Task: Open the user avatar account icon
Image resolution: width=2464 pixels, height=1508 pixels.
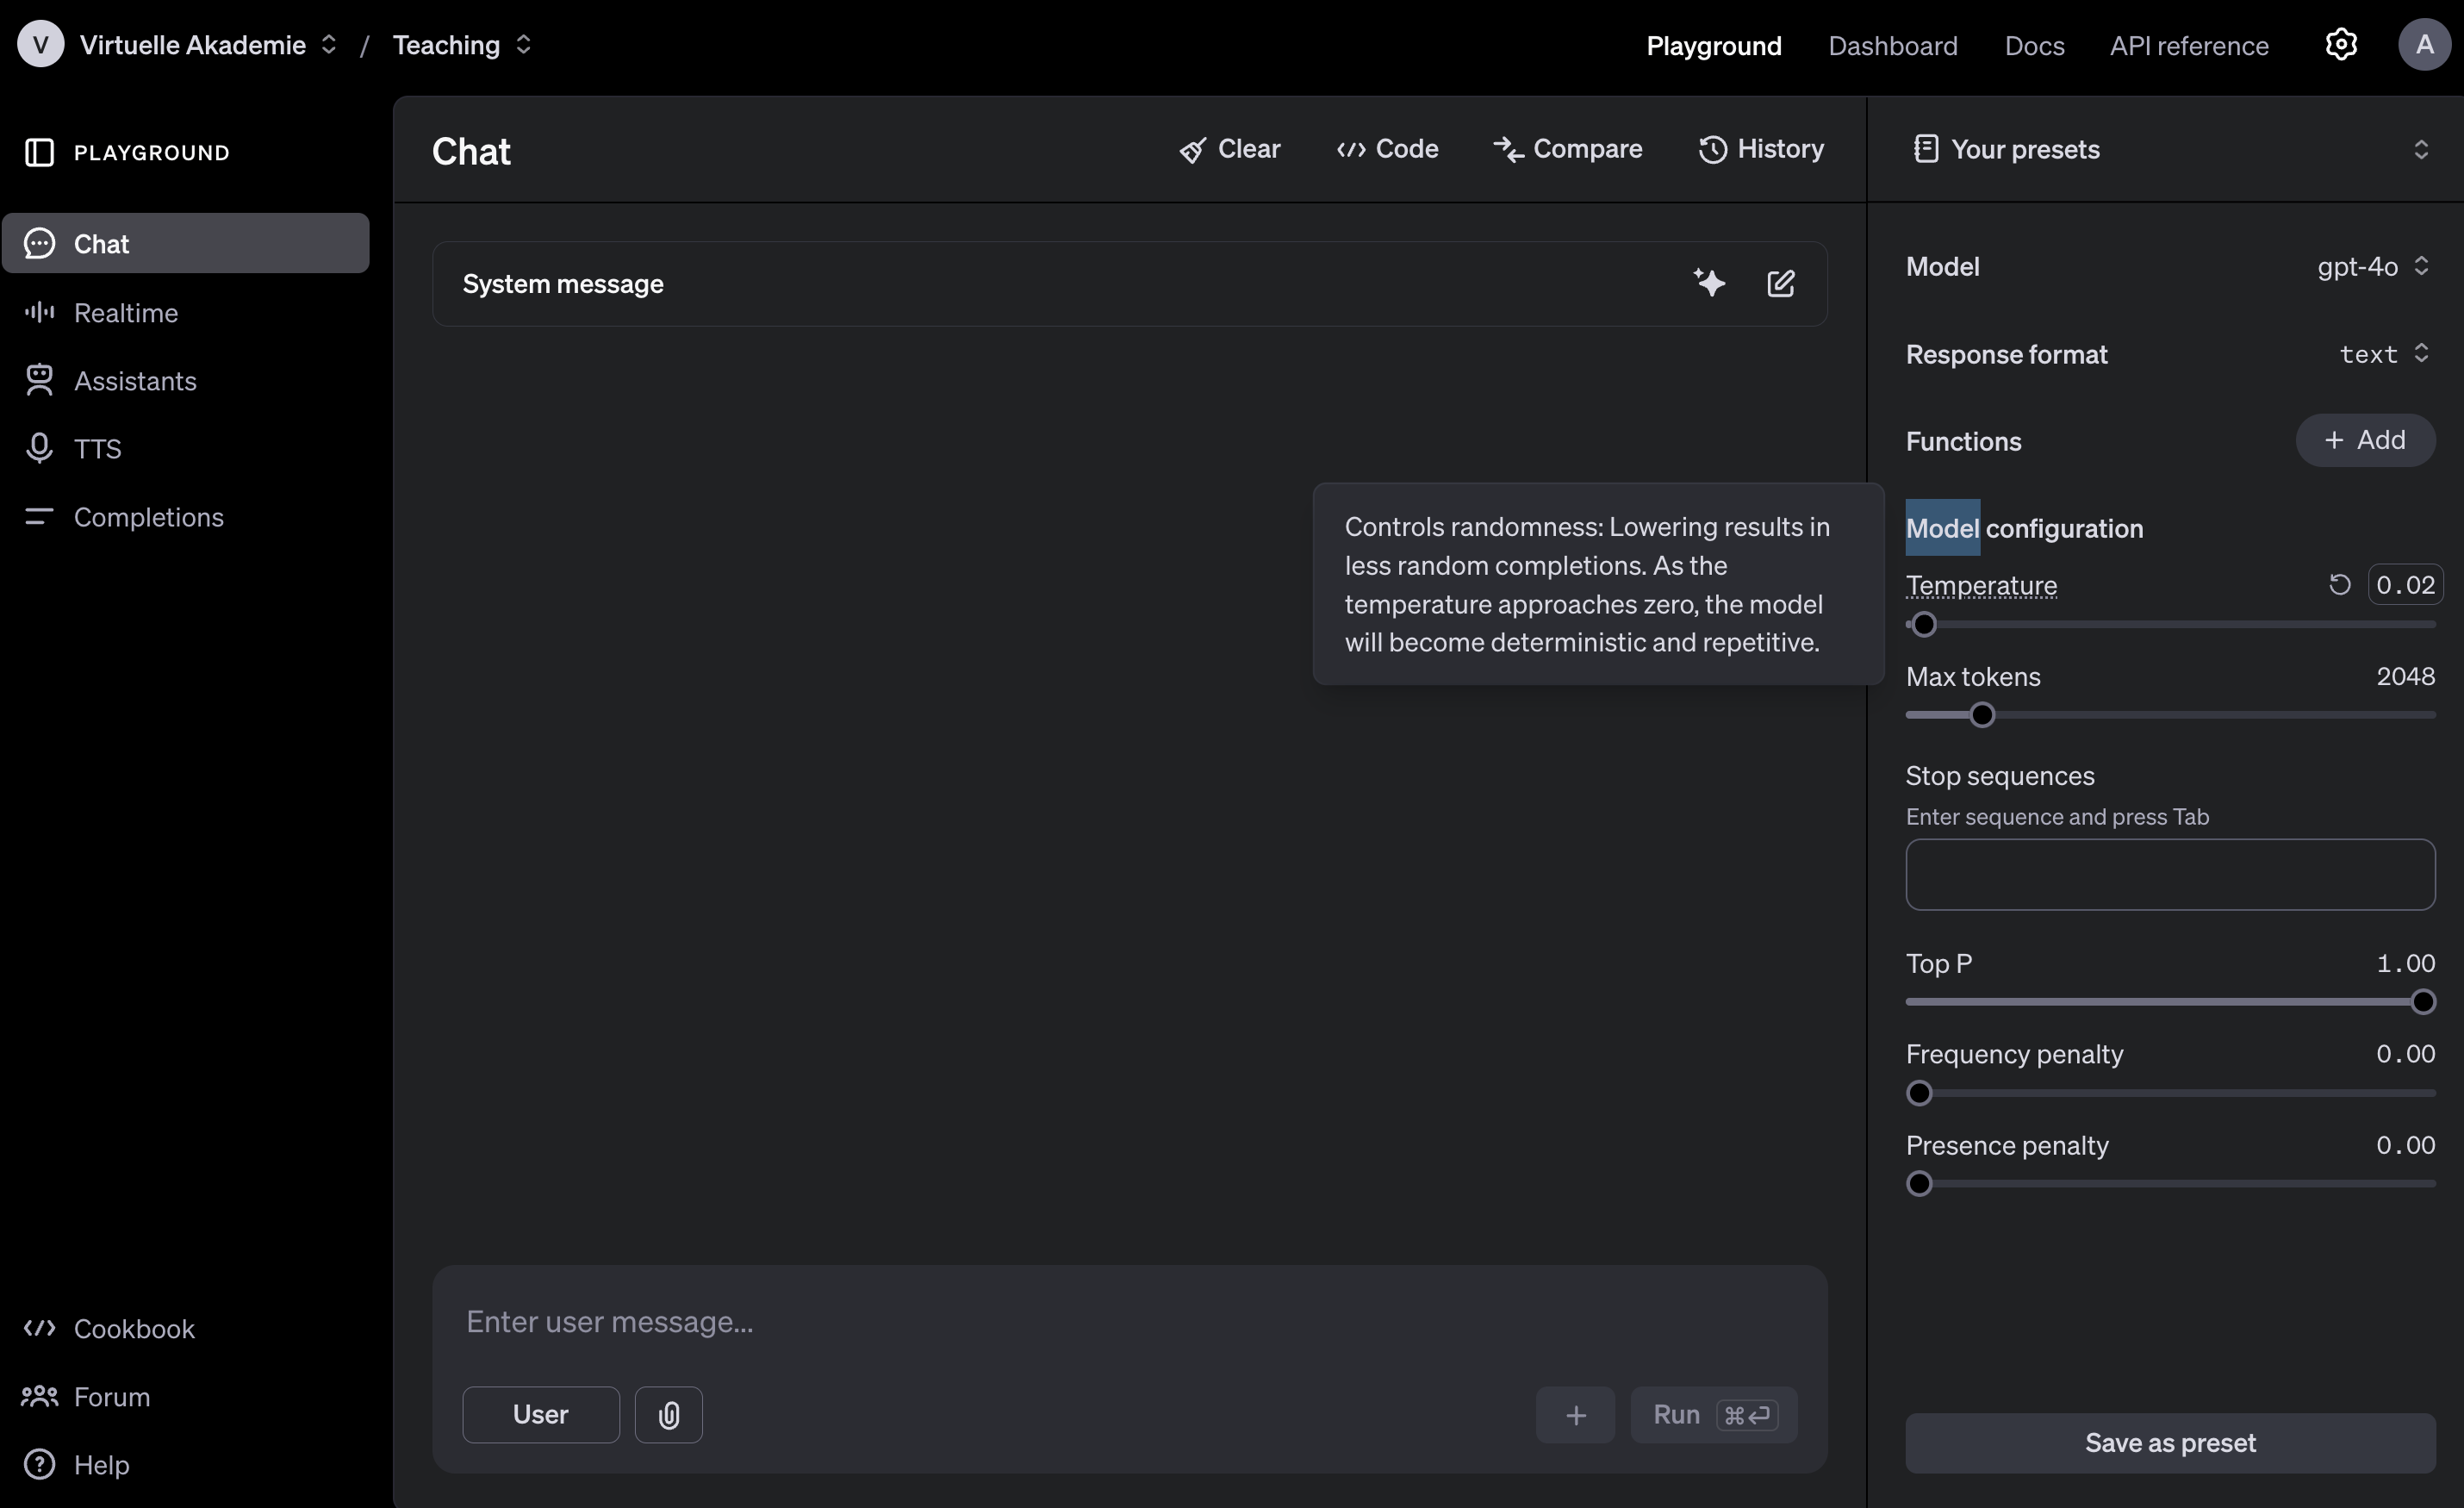Action: click(x=2424, y=45)
